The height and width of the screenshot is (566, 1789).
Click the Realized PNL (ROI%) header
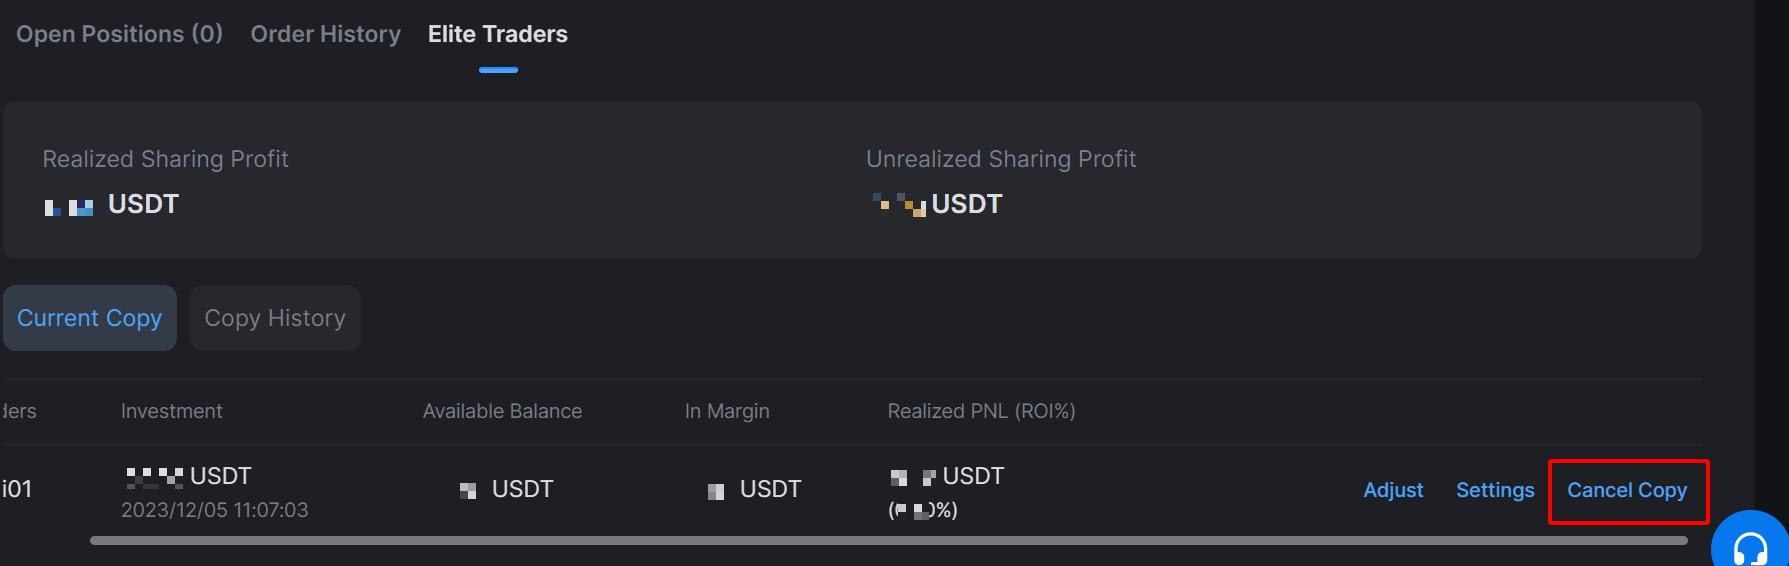click(x=981, y=411)
